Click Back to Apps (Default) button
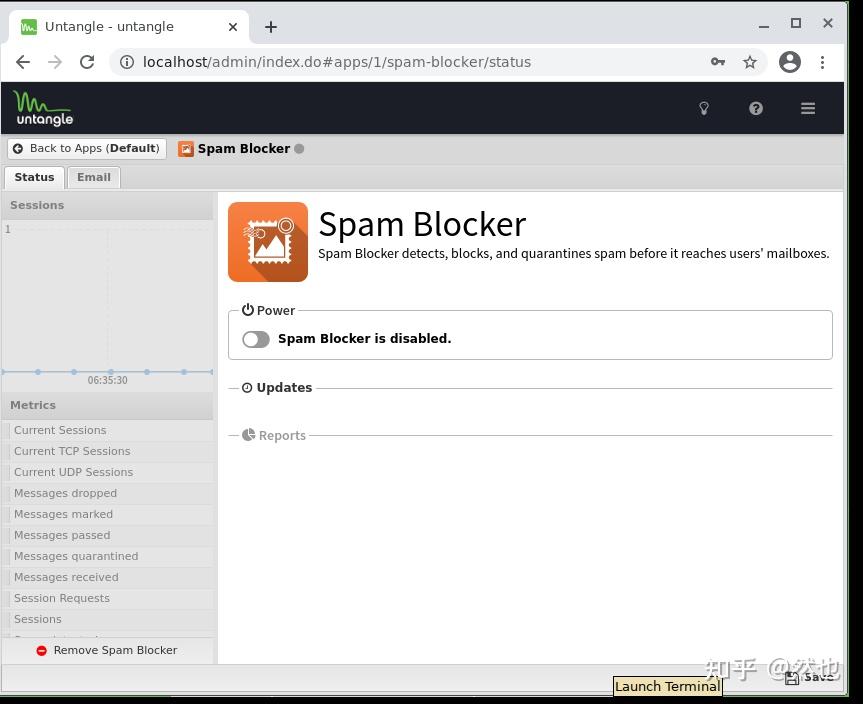863x704 pixels. click(87, 149)
